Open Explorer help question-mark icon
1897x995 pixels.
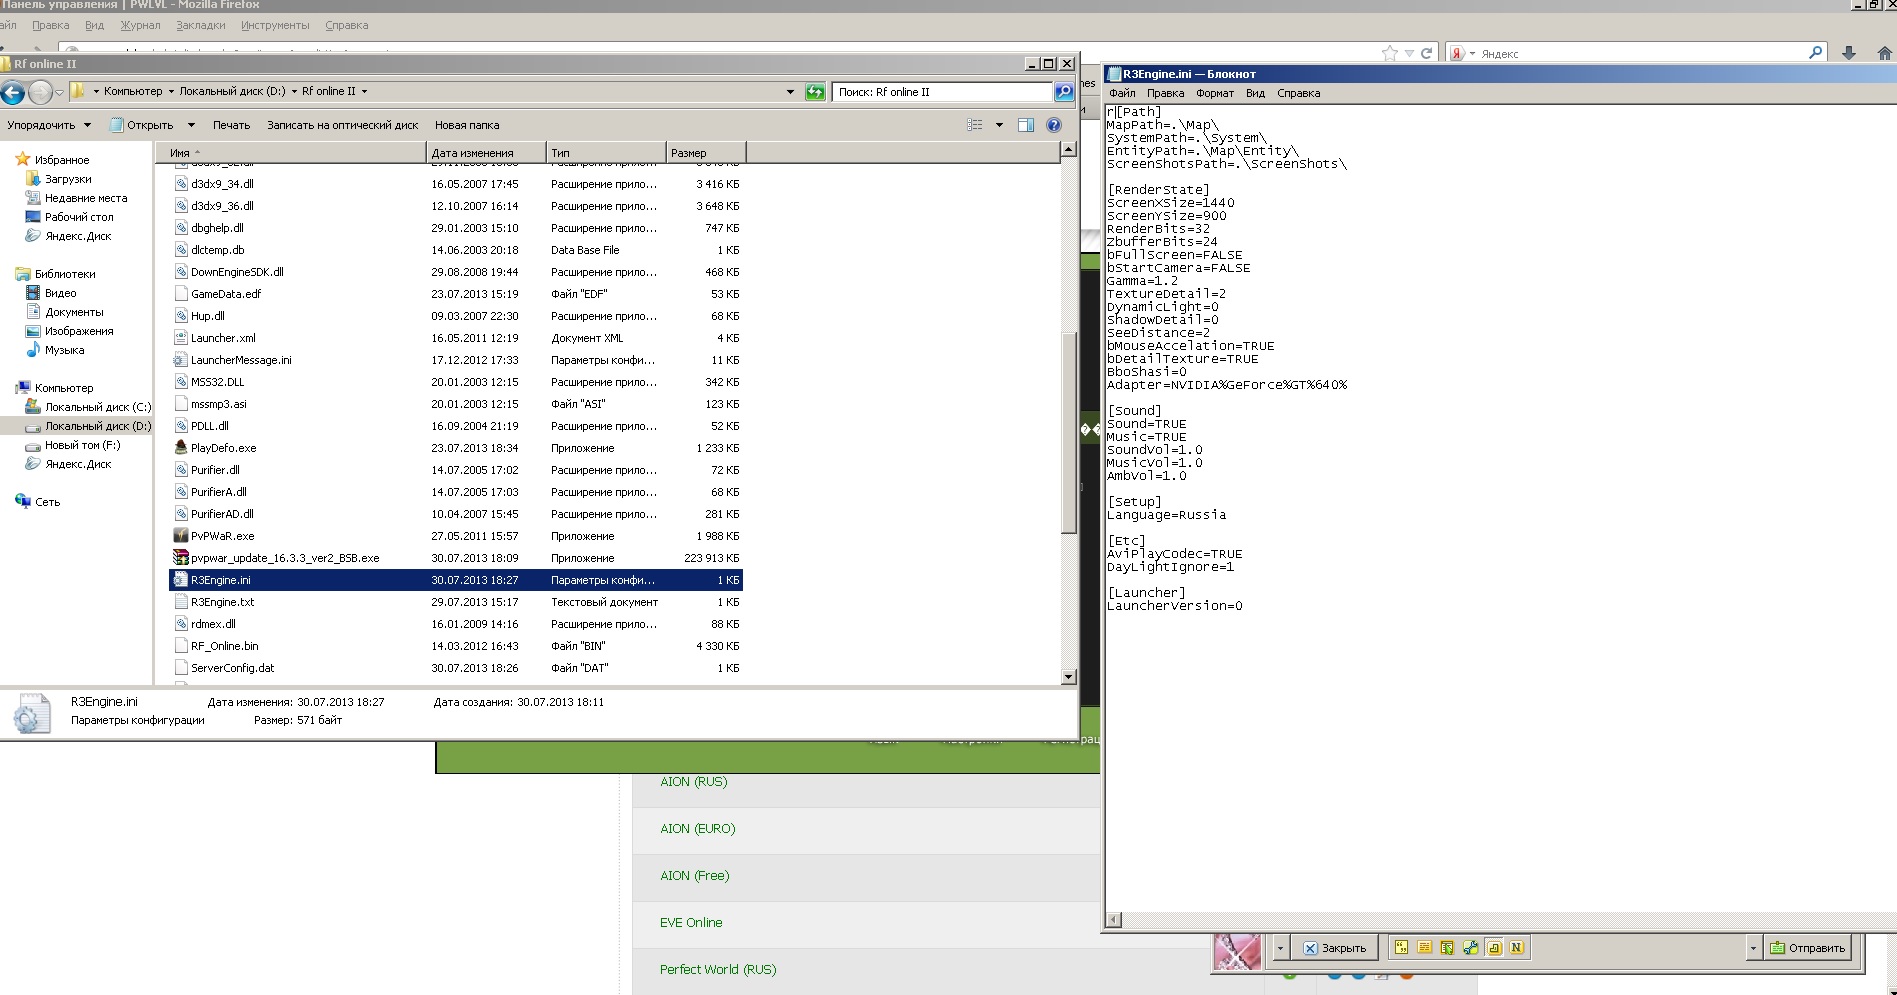pyautogui.click(x=1054, y=125)
